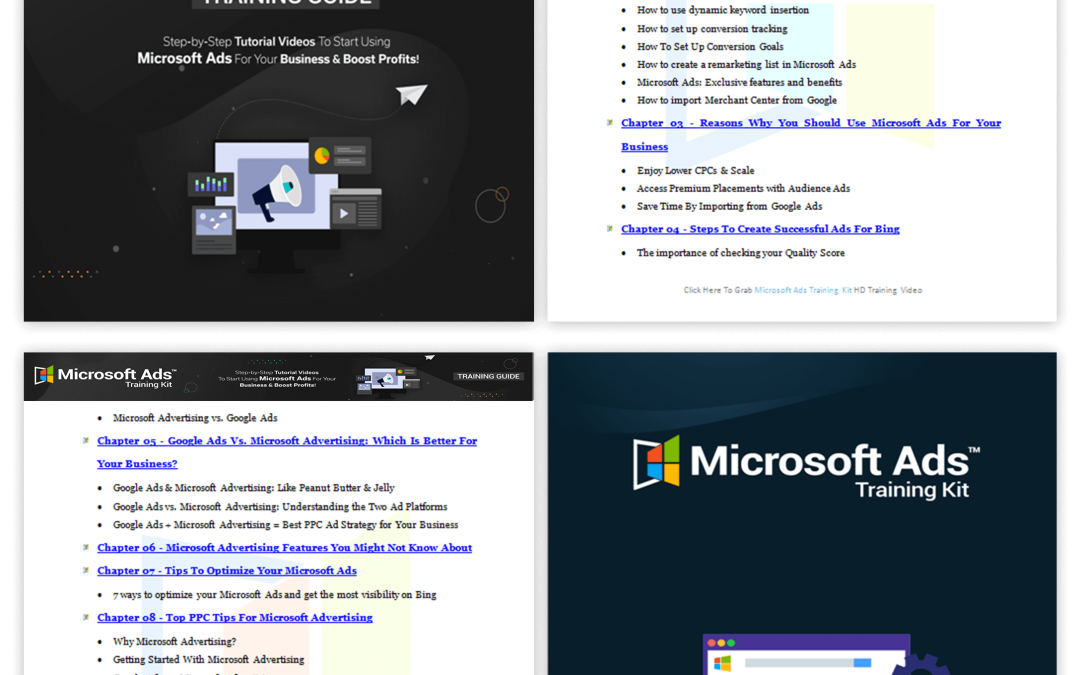Click the "Best PPC Ad Strategy for Your Business" bullet
The width and height of the screenshot is (1080, 675).
286,524
